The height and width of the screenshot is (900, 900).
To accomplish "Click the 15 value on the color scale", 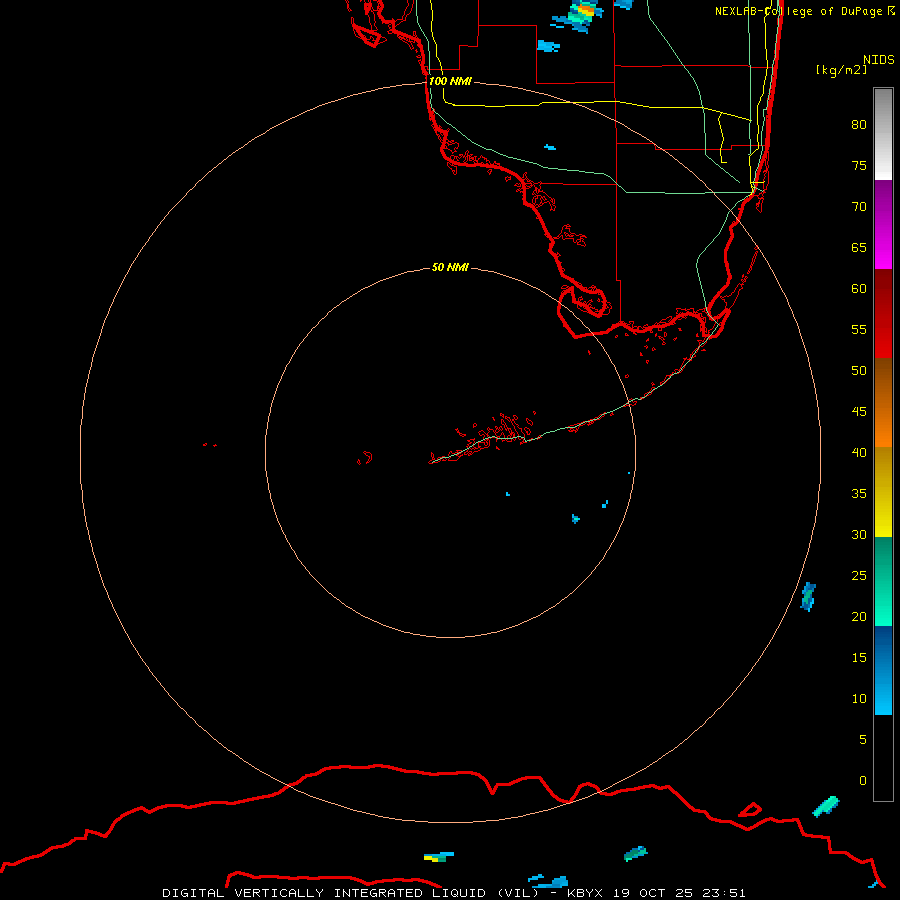I will point(859,658).
